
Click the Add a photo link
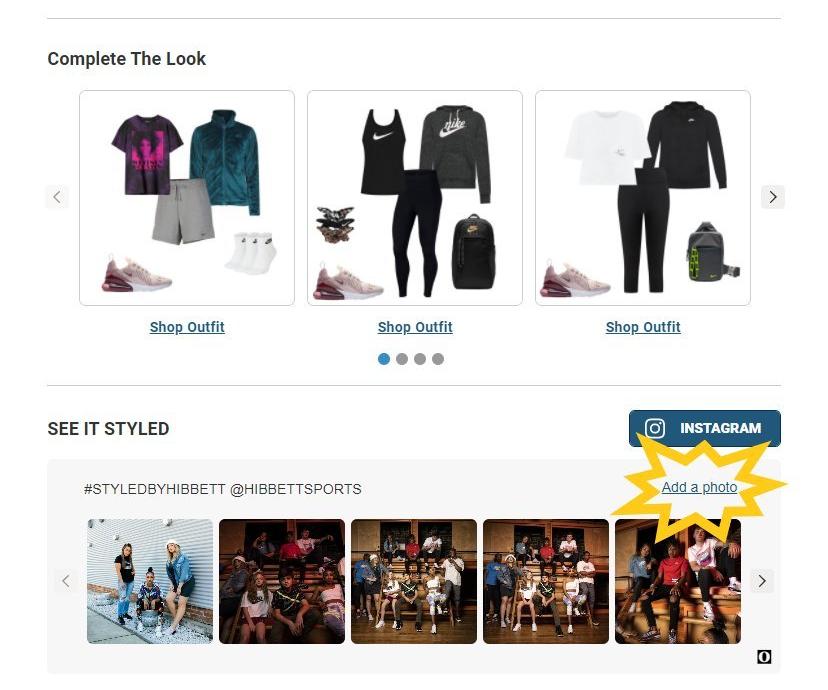coord(699,487)
